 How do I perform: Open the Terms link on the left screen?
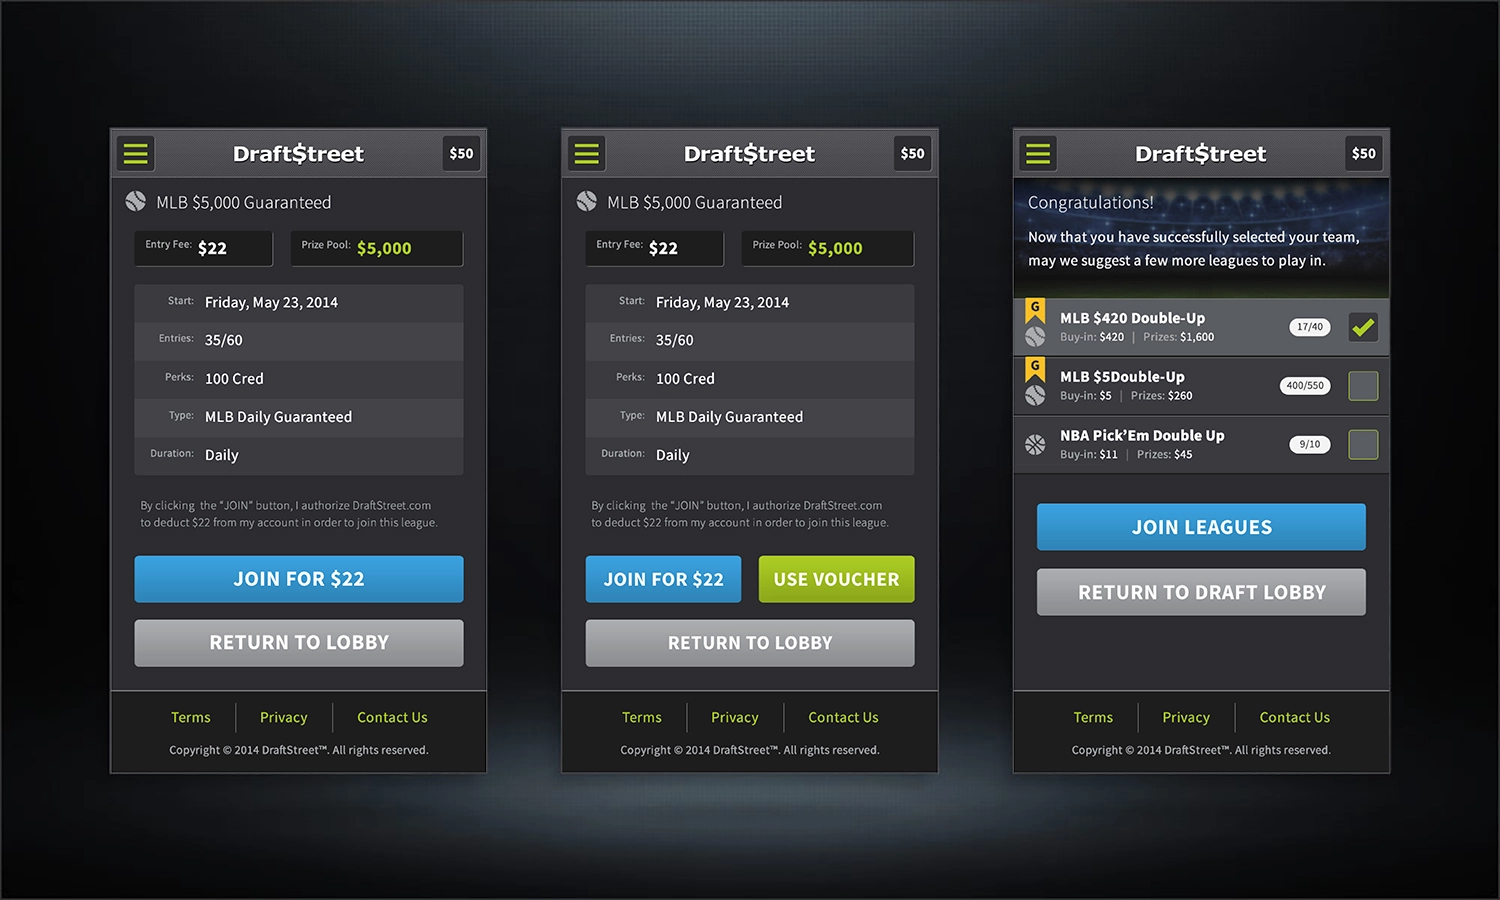click(190, 717)
